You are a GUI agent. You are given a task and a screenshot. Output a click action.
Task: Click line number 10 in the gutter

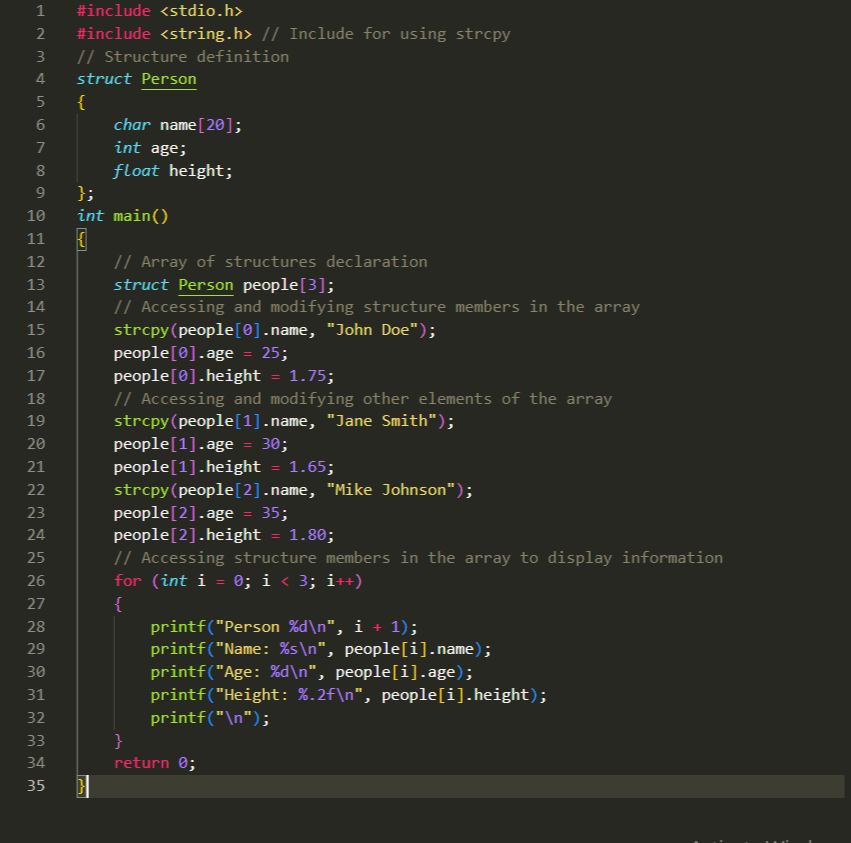click(x=35, y=216)
